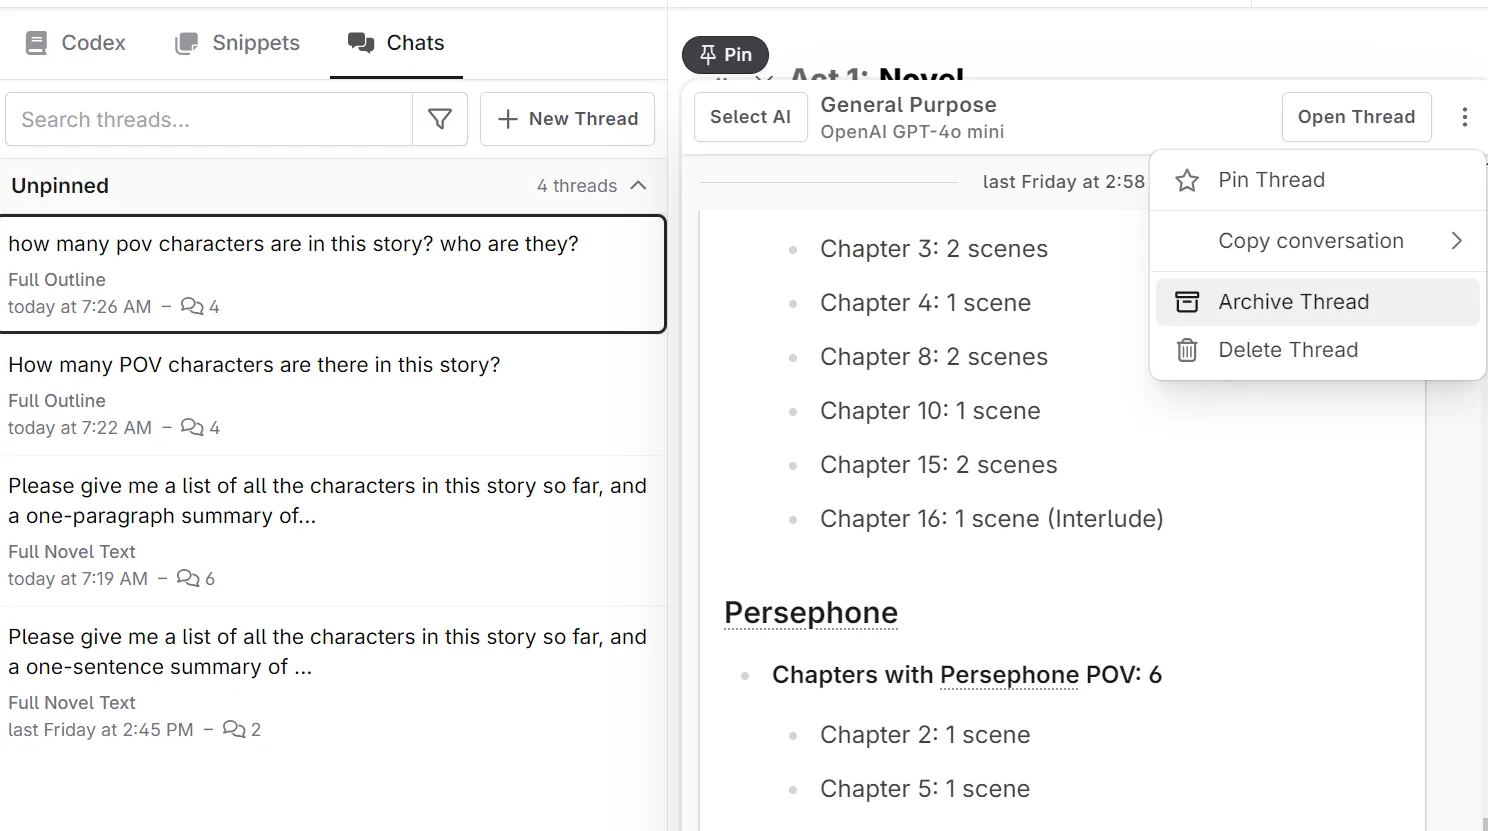Select Archive Thread from the menu
Viewport: 1488px width, 831px height.
tap(1293, 302)
